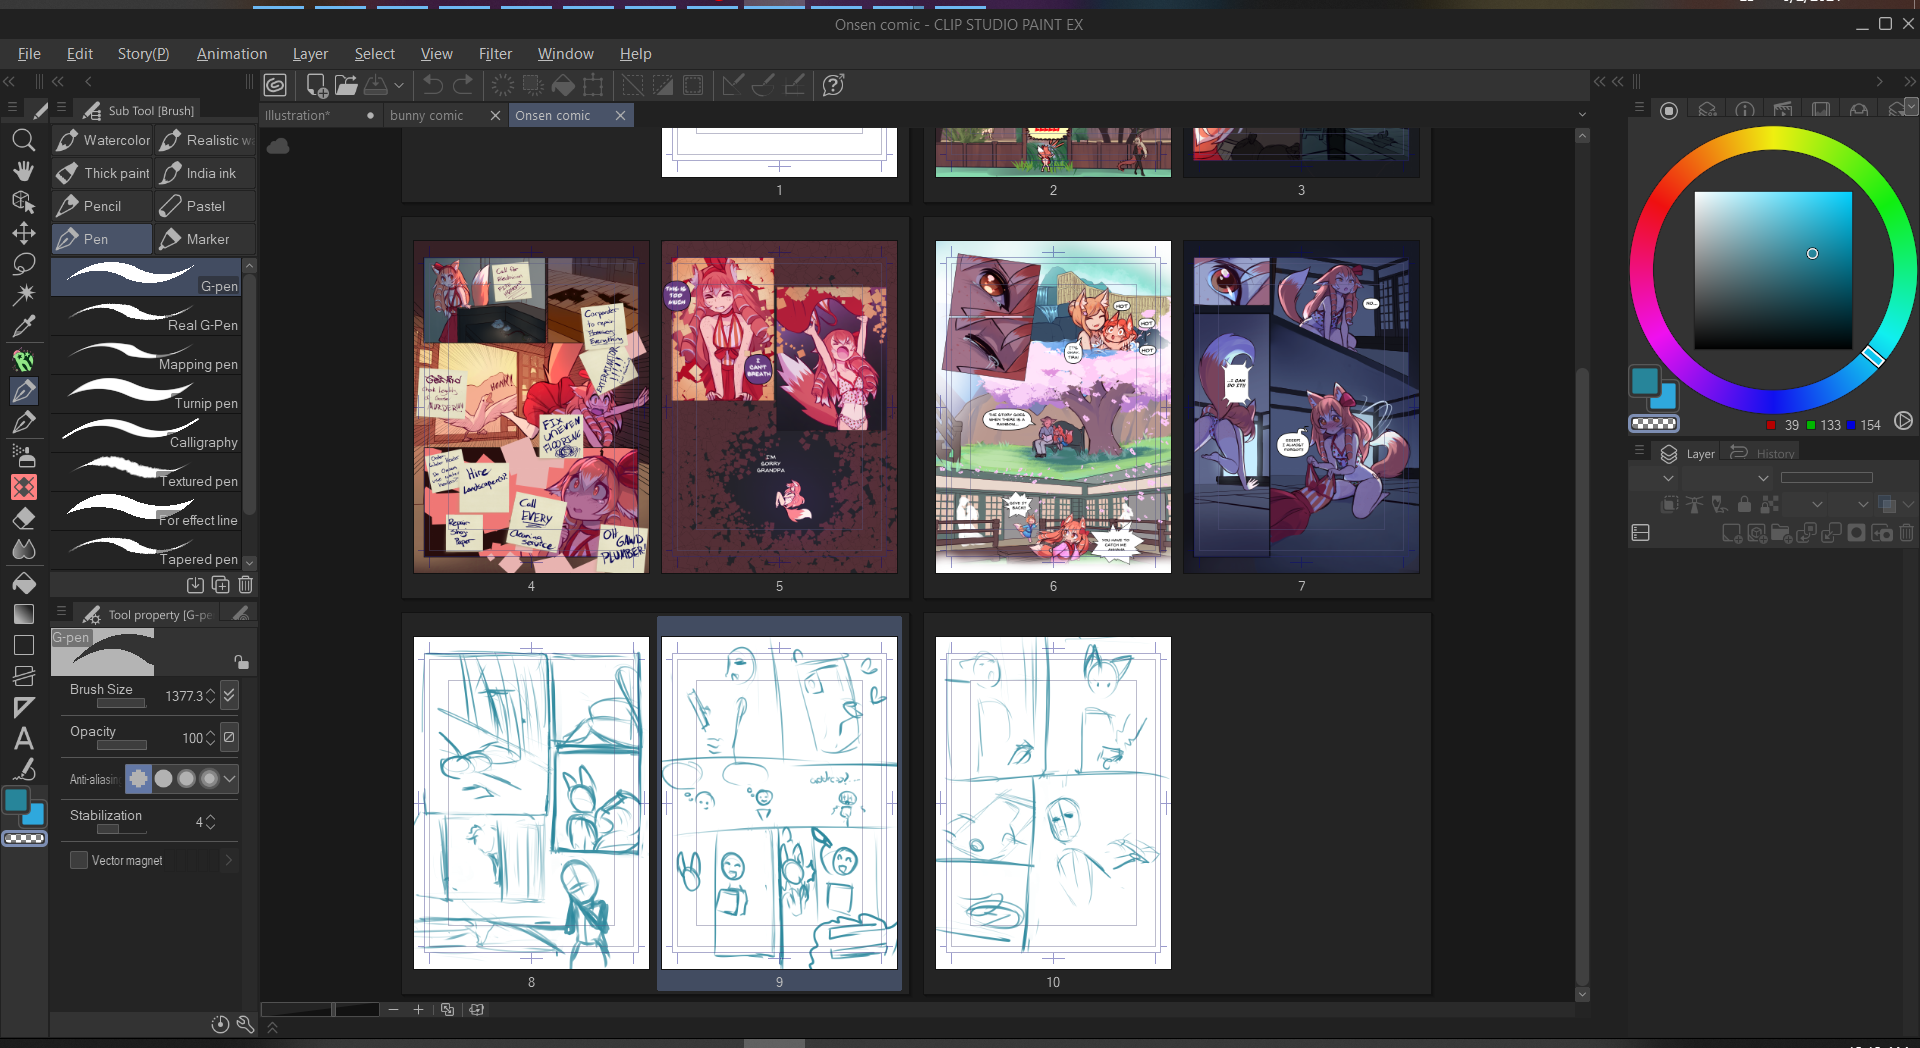
Task: Open Clip Studio support help icon
Action: [x=833, y=86]
